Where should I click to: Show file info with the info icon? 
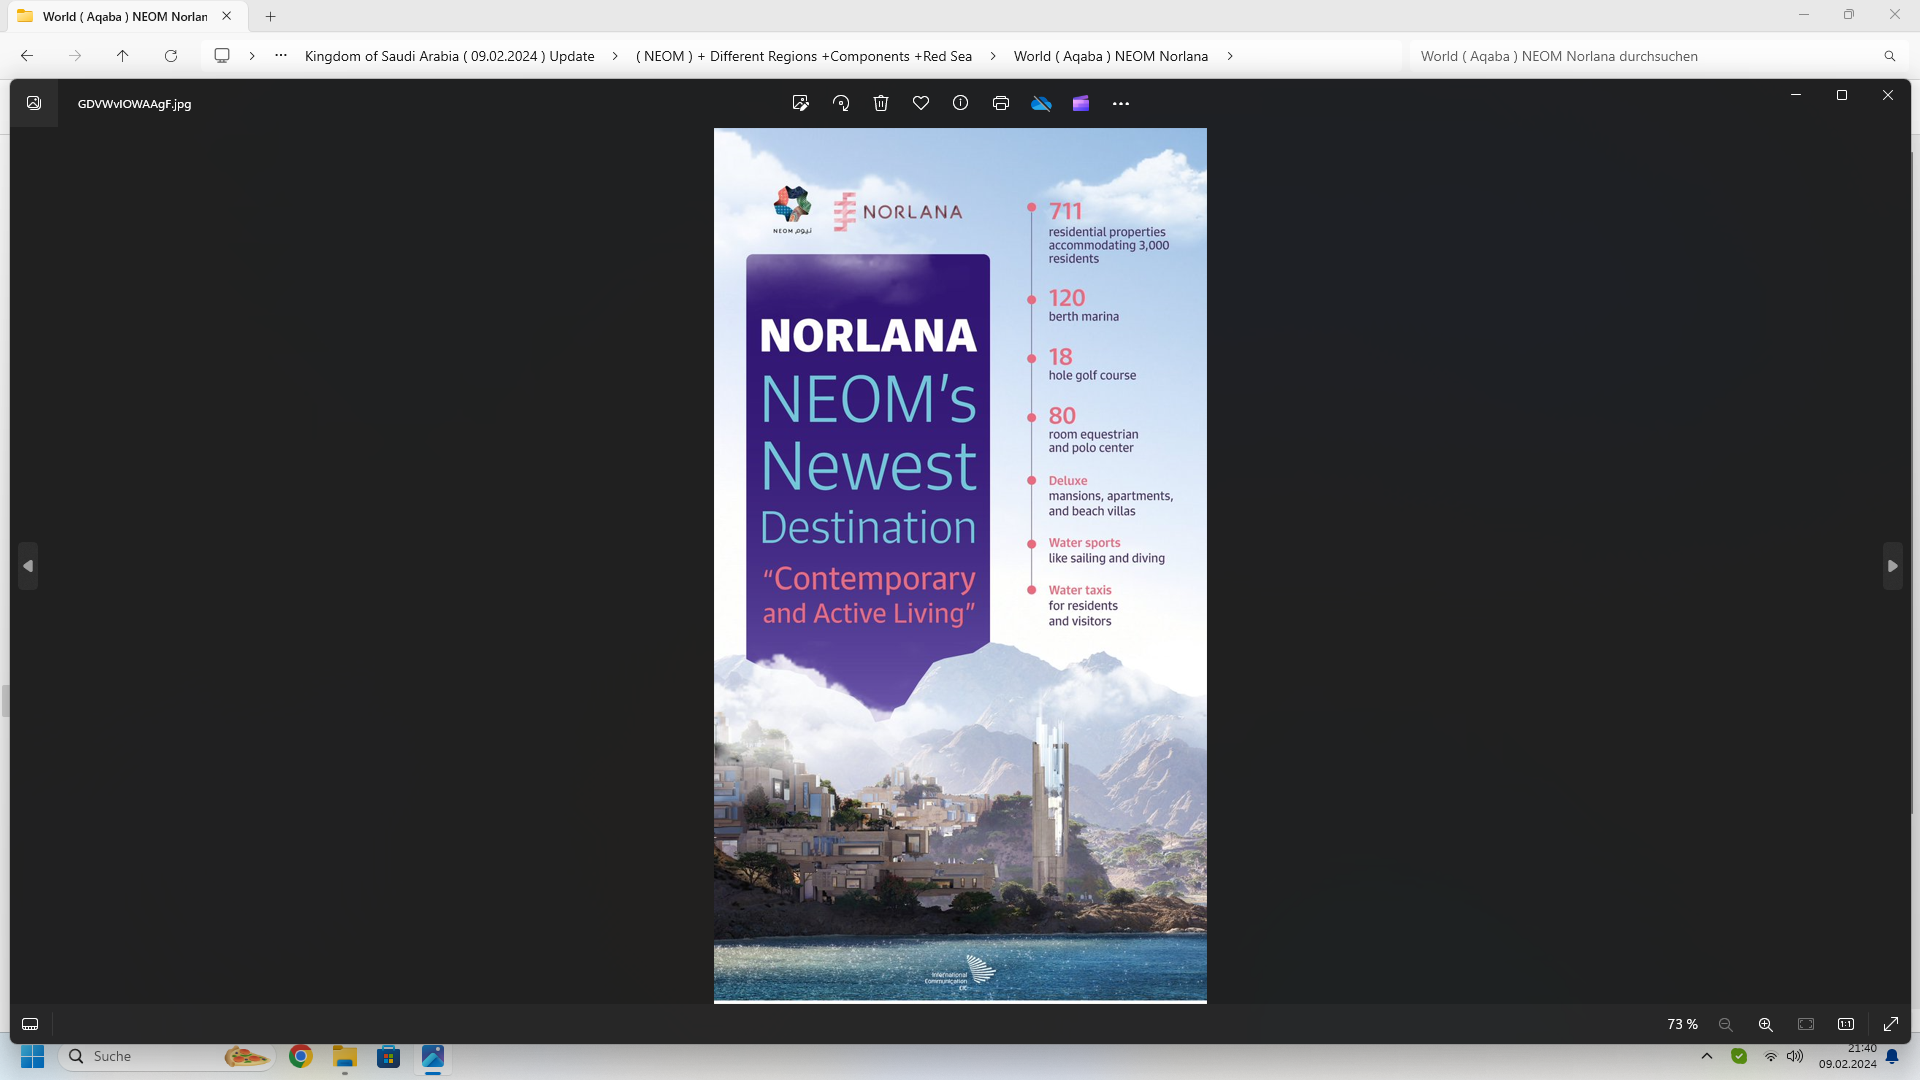tap(960, 103)
